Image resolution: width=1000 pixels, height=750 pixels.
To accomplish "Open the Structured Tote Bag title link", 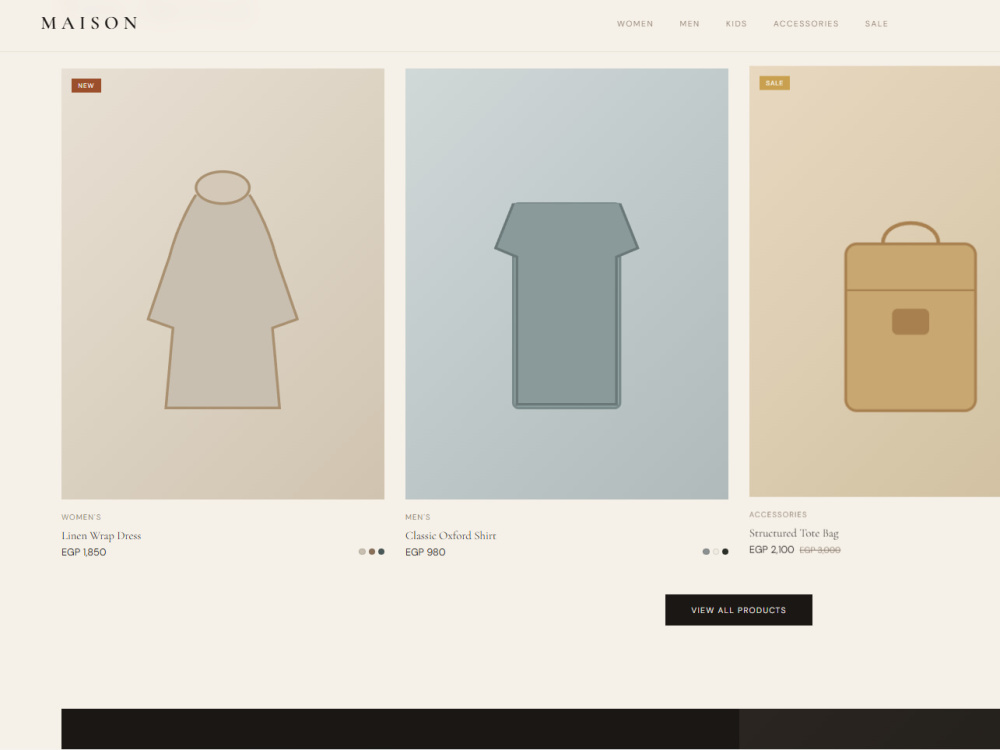I will coord(793,533).
